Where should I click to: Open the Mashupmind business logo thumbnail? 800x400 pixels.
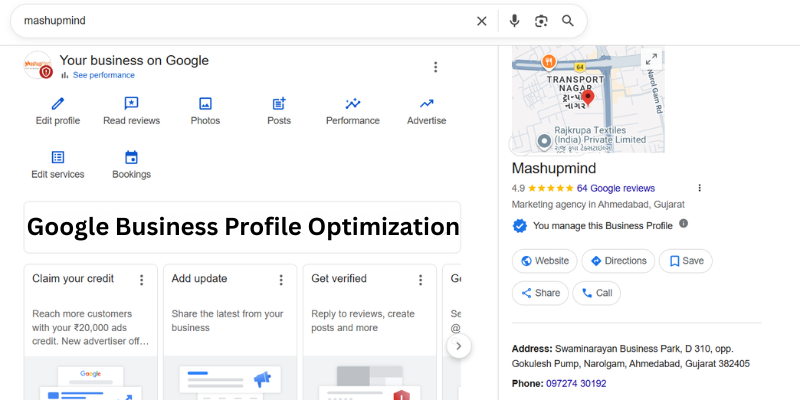[38, 65]
